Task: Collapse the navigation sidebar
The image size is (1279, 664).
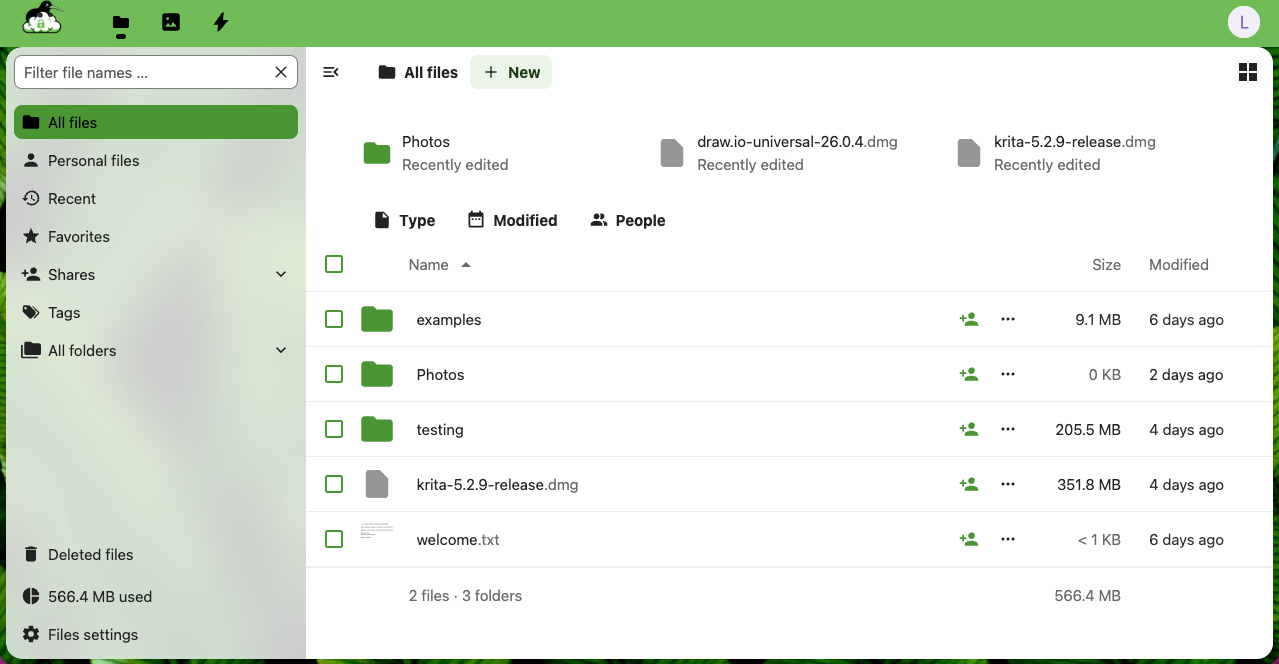Action: pyautogui.click(x=330, y=72)
